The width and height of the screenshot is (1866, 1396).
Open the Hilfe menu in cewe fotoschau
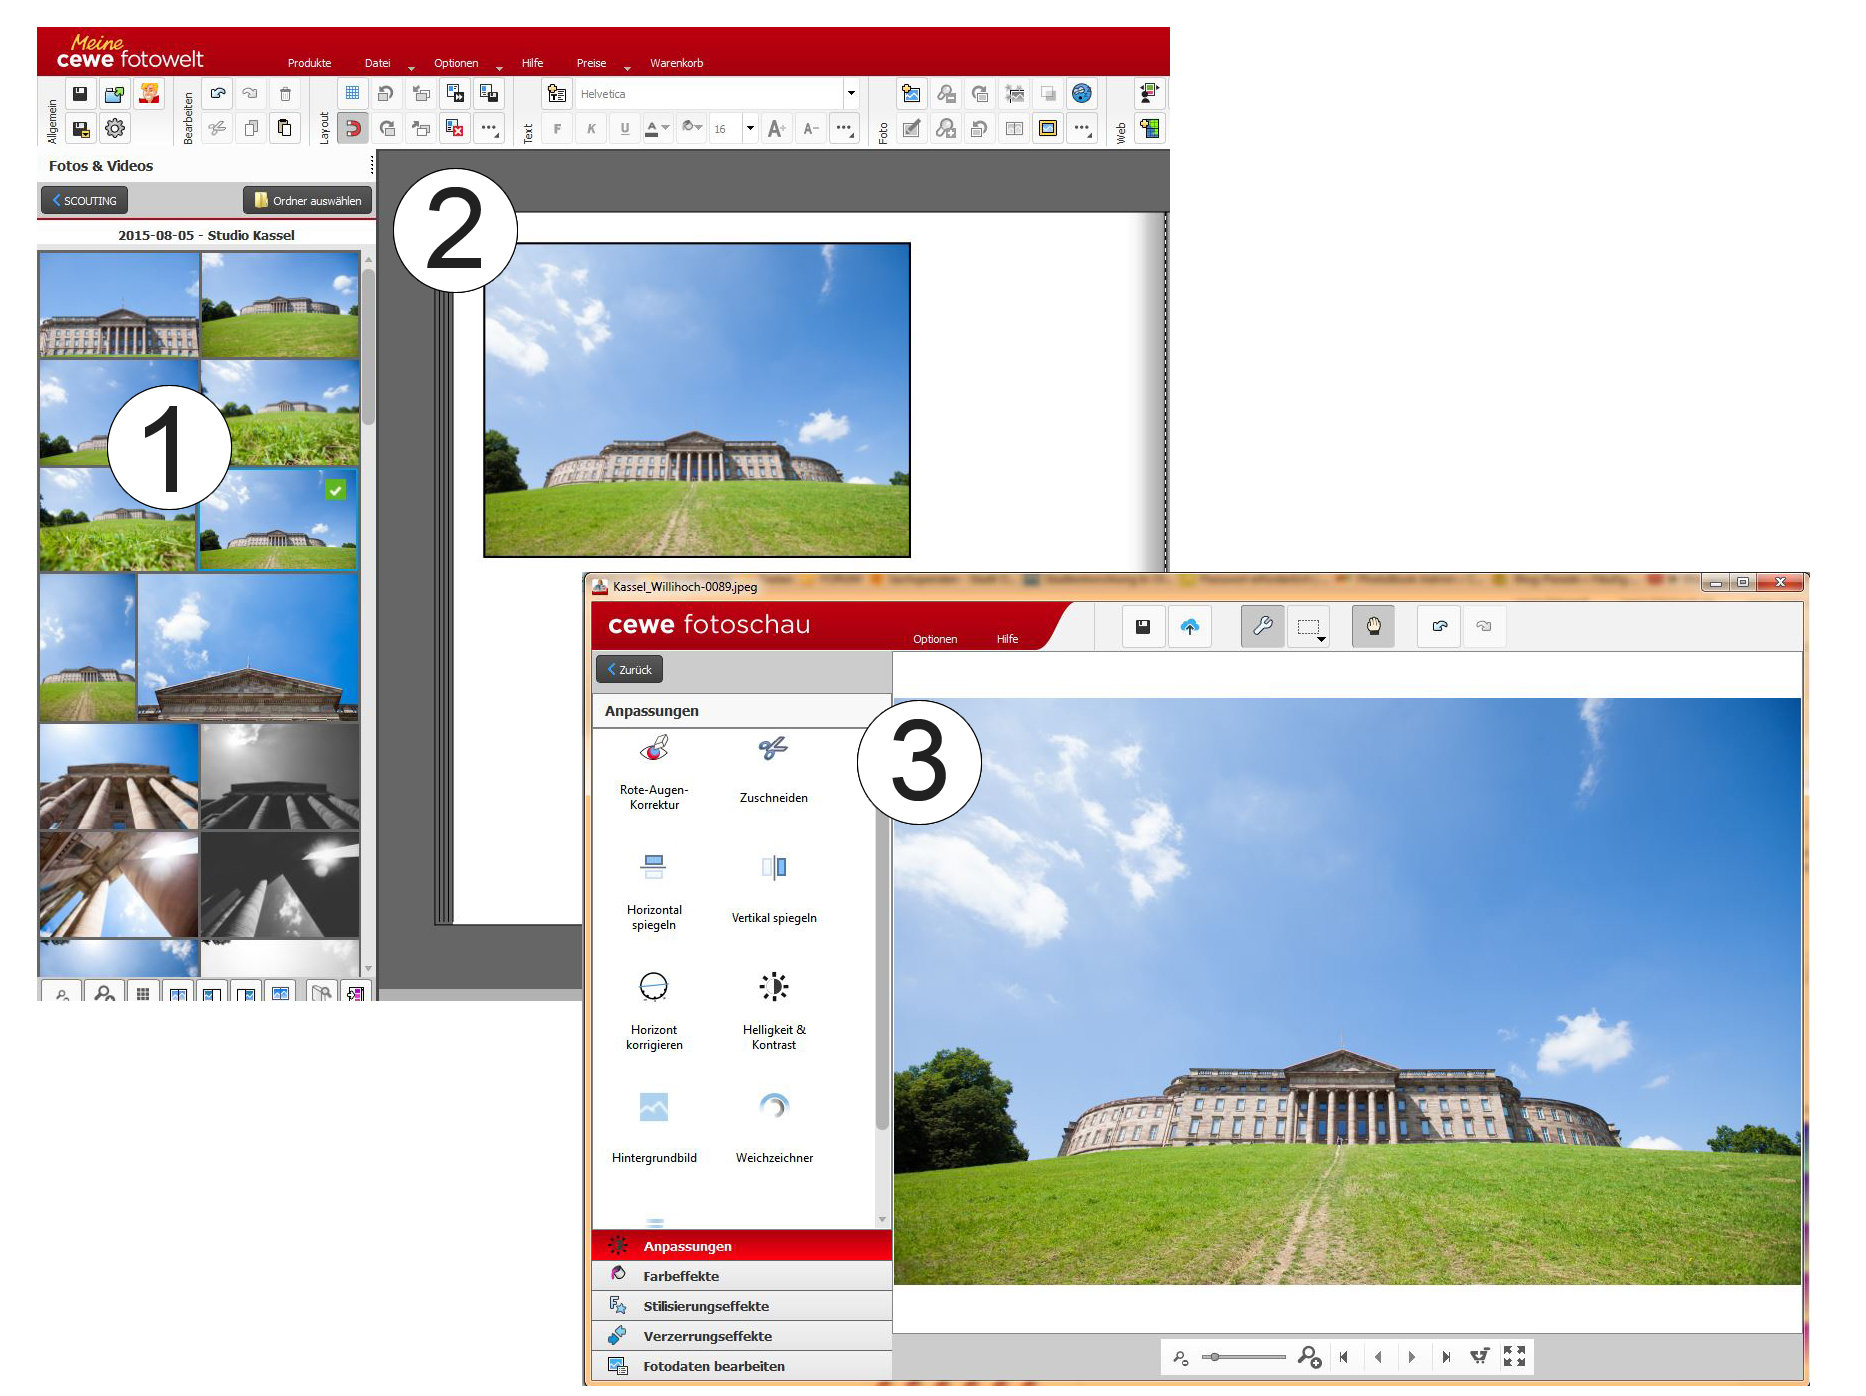pos(1007,639)
